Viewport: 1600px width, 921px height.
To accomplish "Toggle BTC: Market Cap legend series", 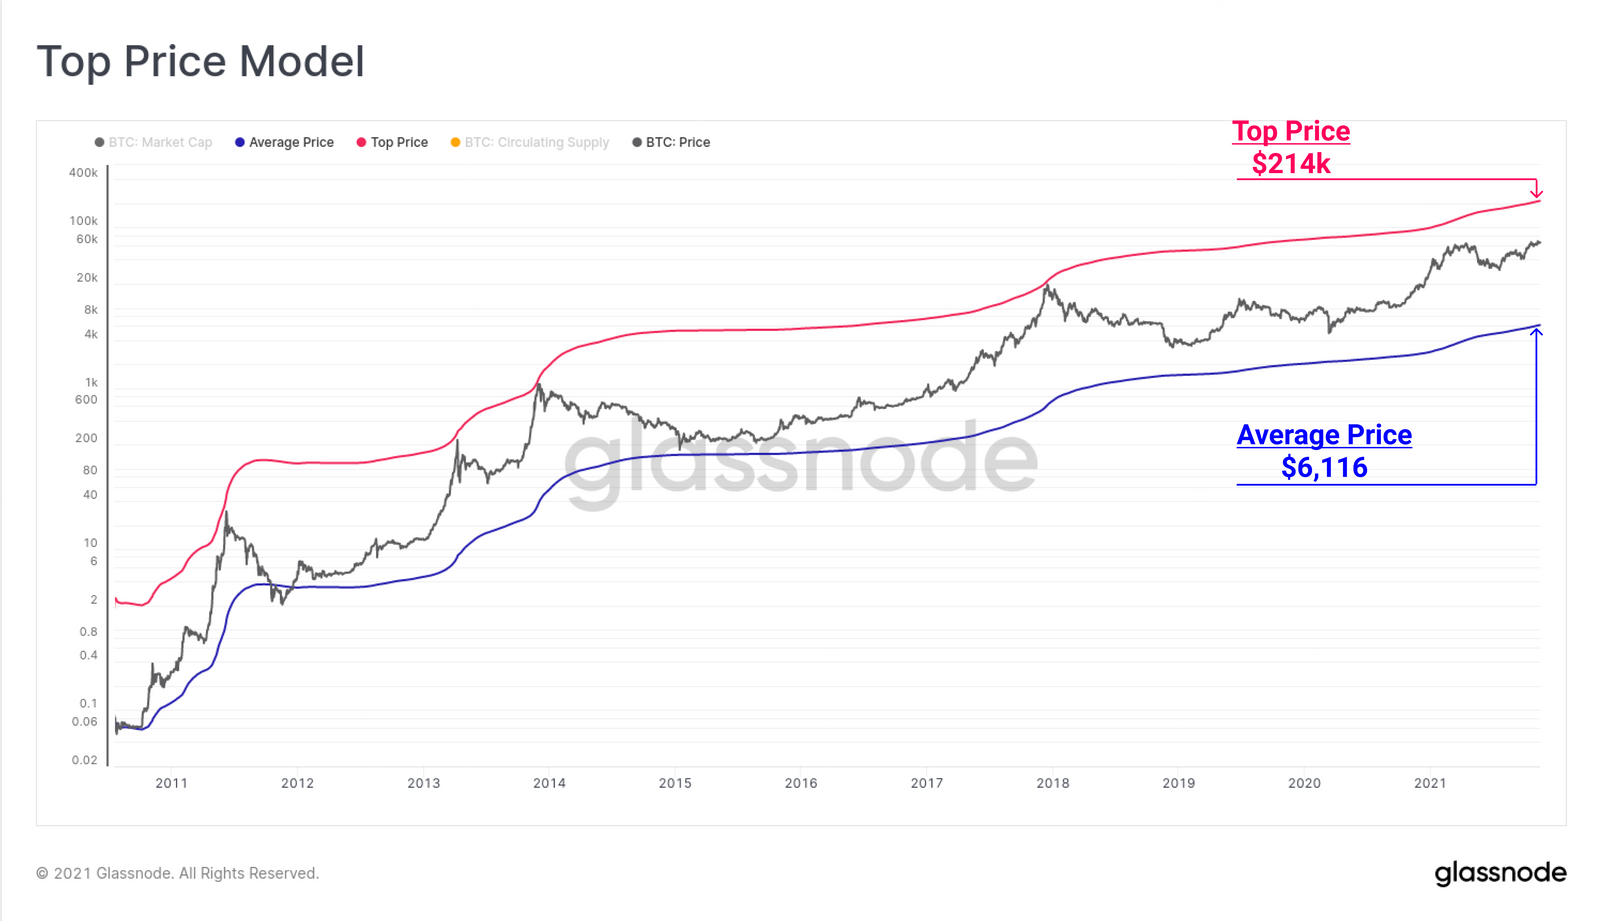I will (x=153, y=142).
